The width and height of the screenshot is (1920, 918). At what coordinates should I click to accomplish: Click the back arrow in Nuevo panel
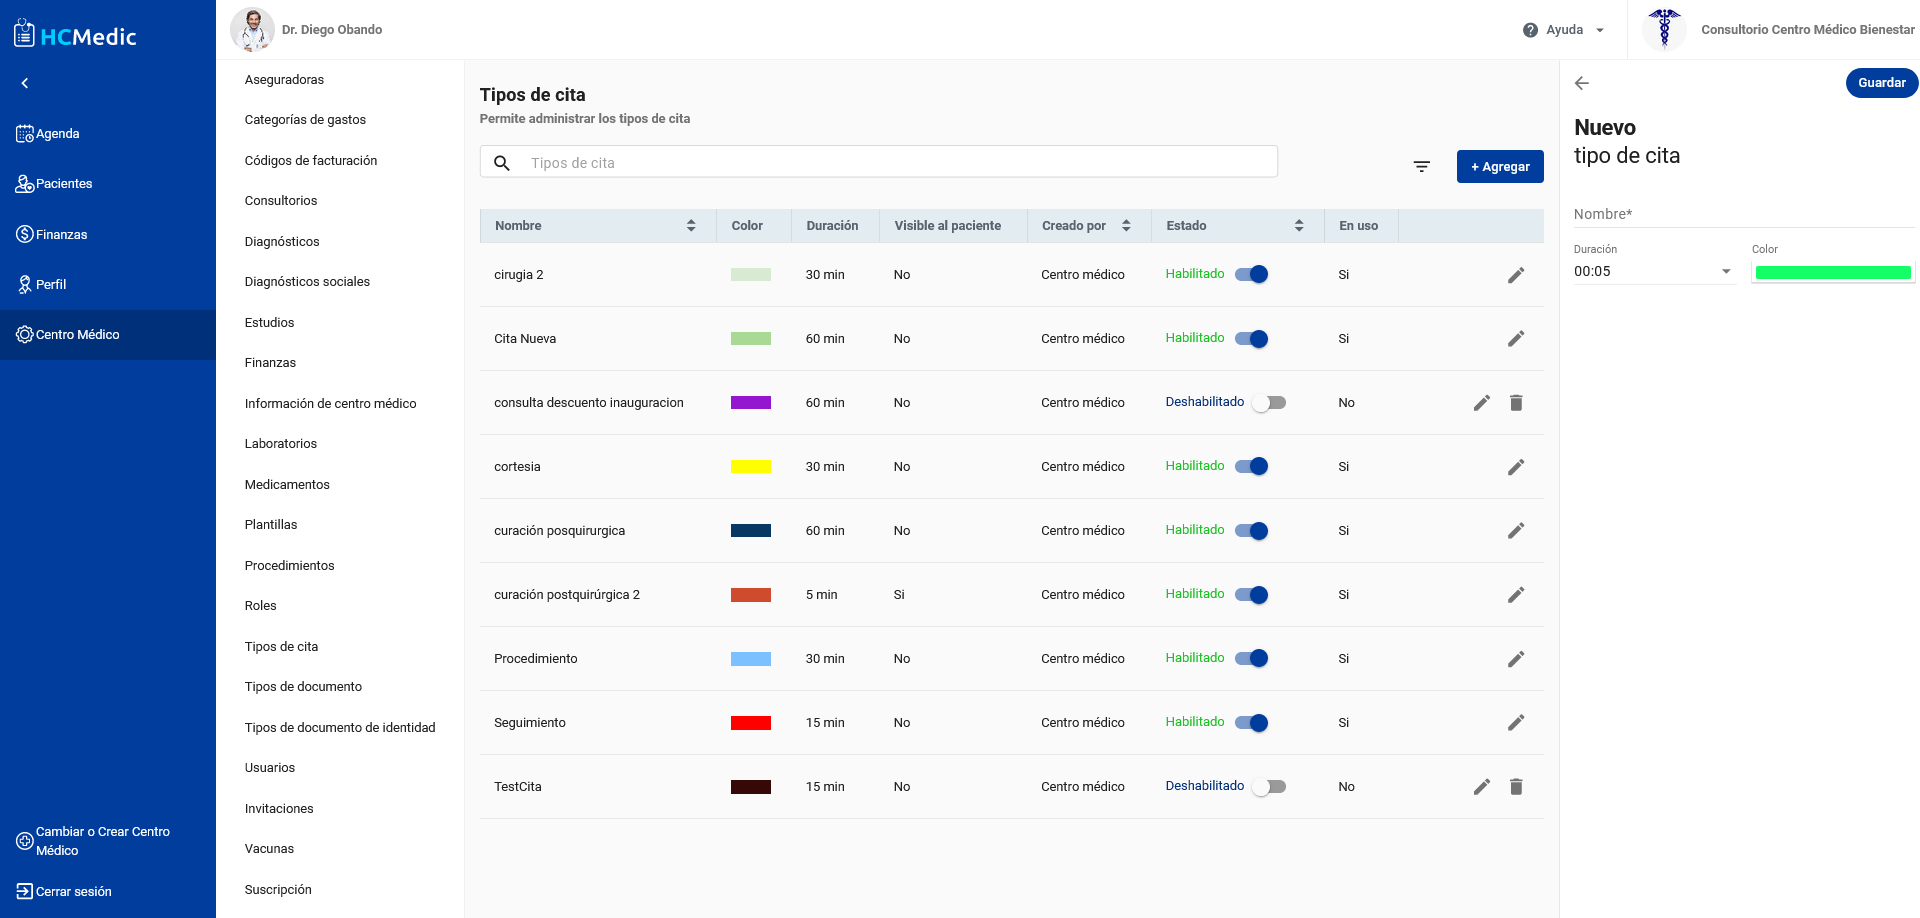[1582, 83]
